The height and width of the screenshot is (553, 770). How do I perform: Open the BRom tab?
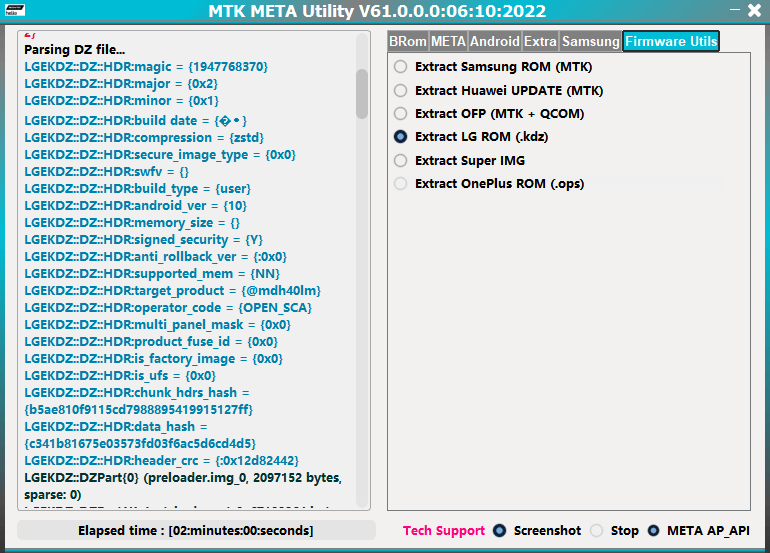click(x=408, y=41)
